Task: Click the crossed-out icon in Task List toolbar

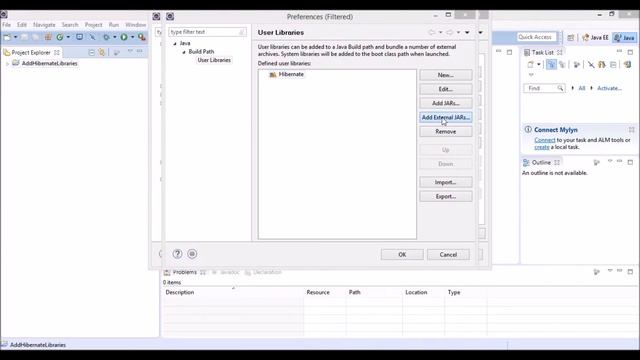Action: pos(591,64)
